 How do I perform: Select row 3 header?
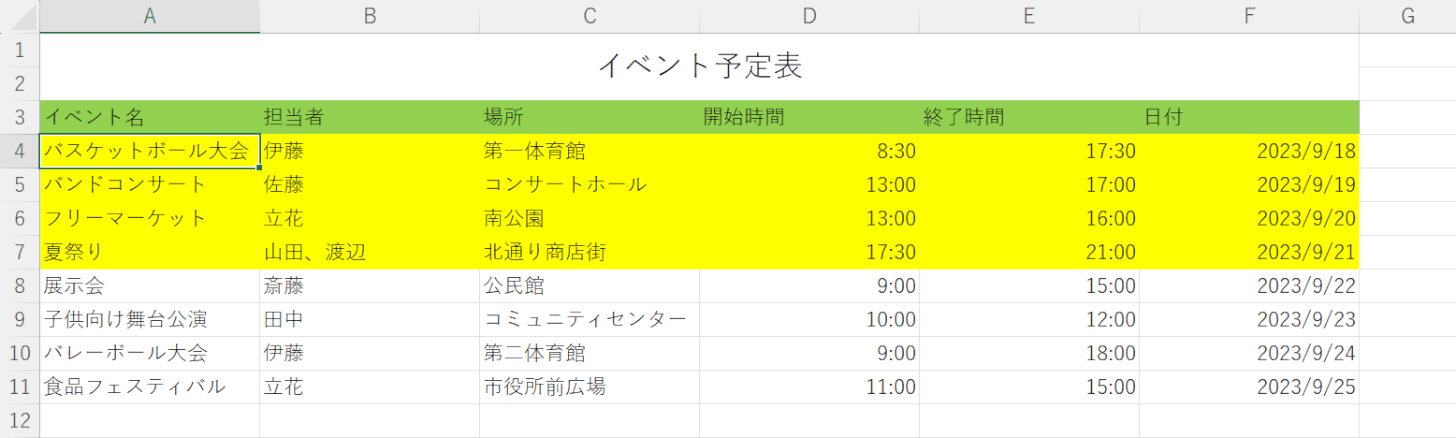click(x=20, y=117)
